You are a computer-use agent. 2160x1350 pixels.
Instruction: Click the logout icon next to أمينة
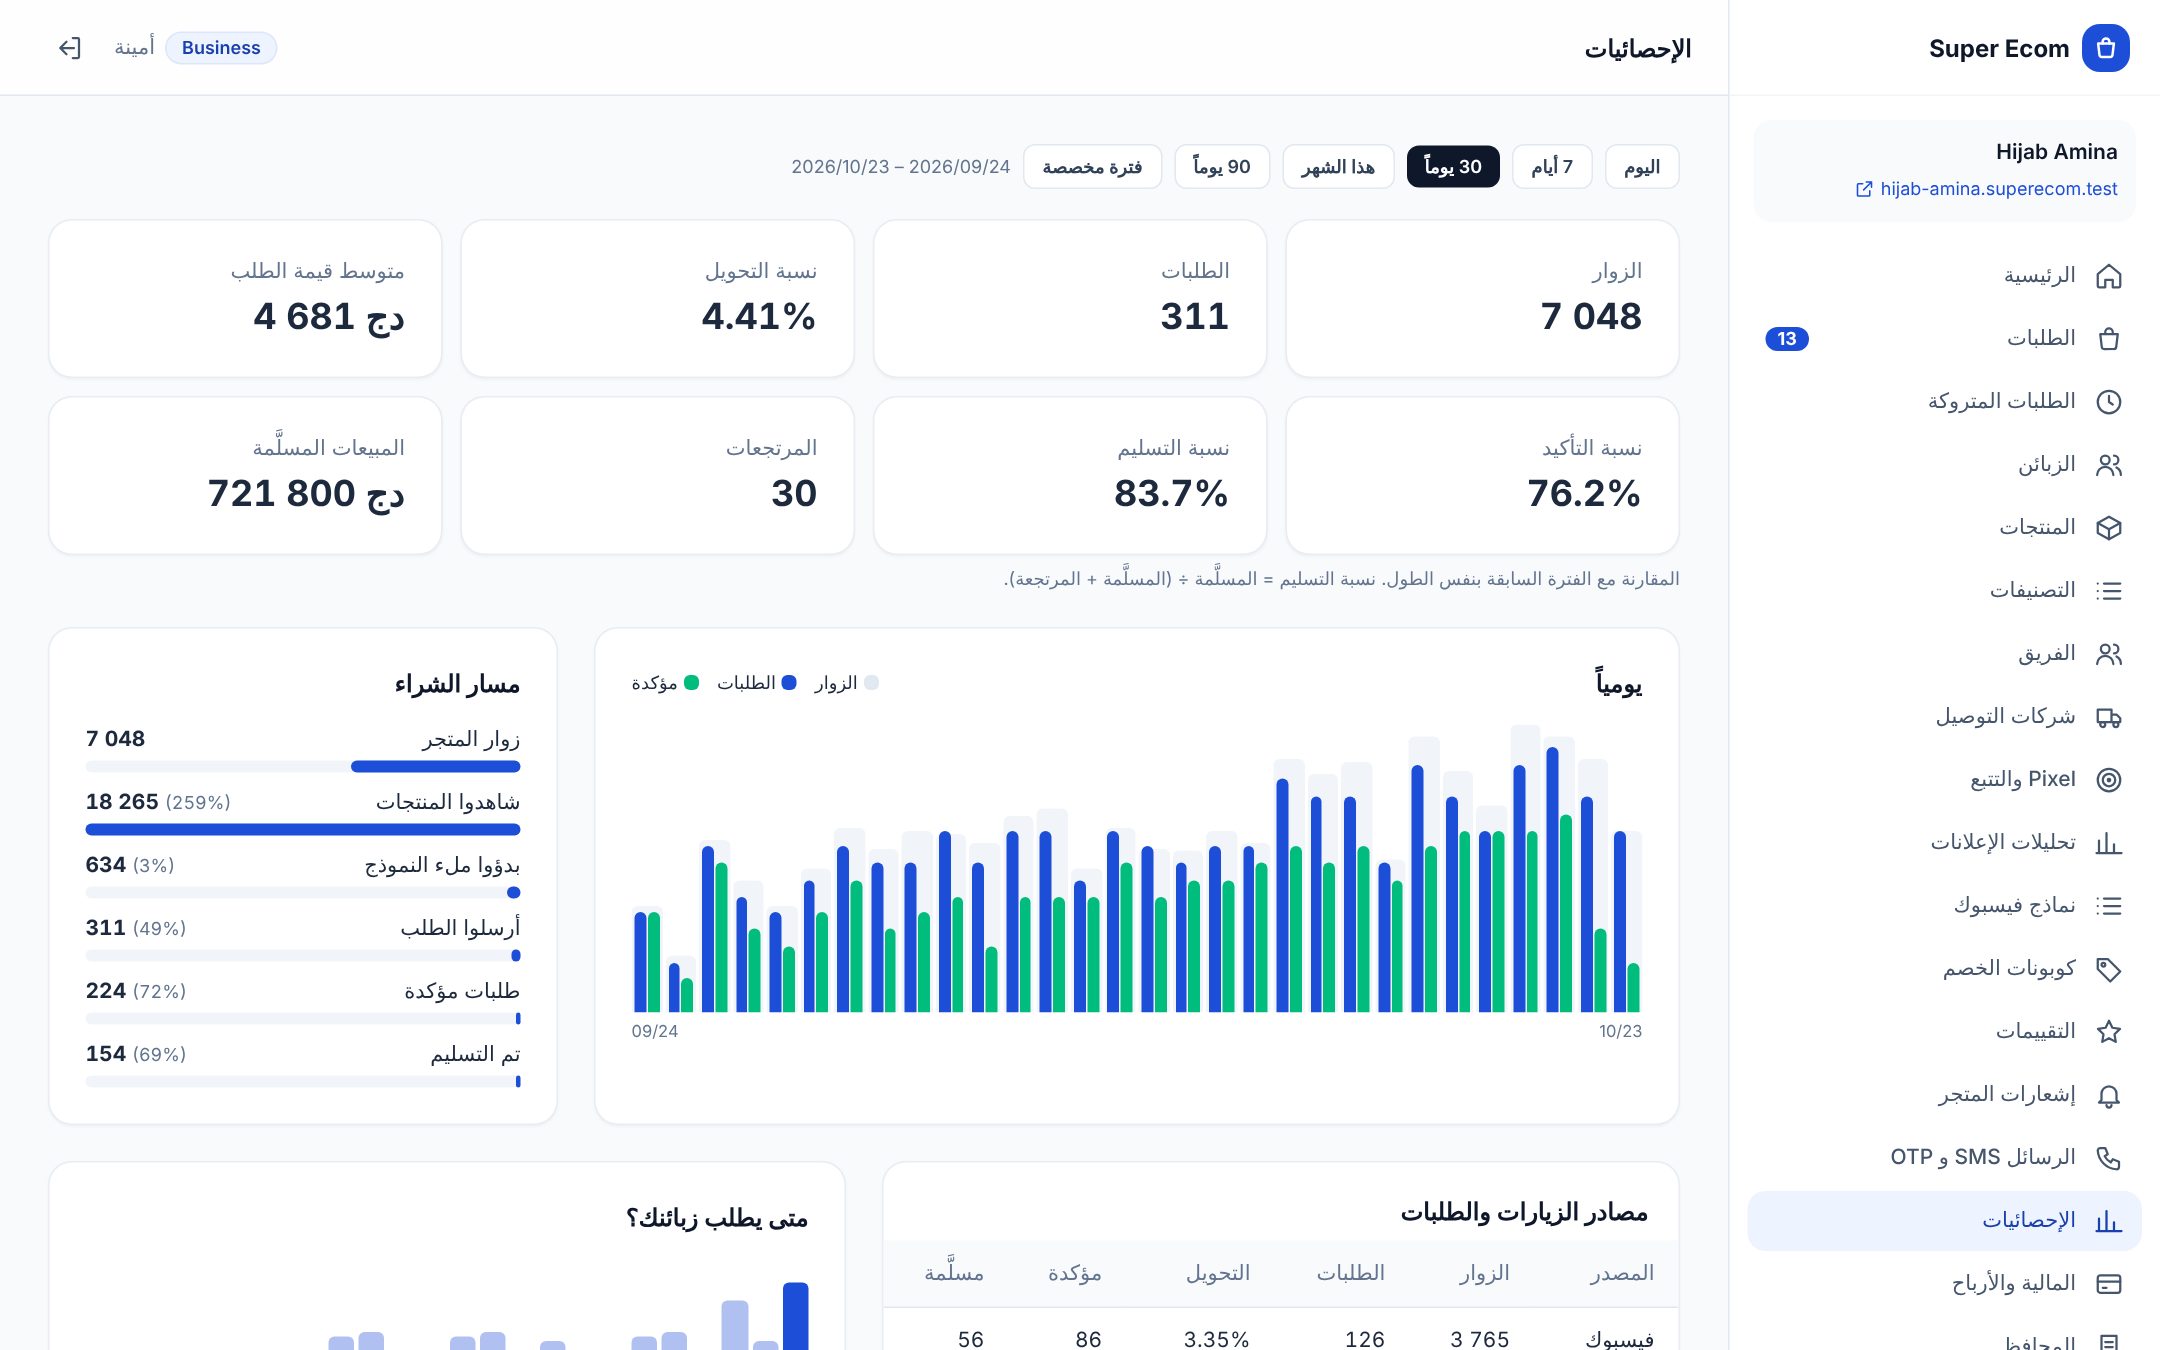coord(69,48)
